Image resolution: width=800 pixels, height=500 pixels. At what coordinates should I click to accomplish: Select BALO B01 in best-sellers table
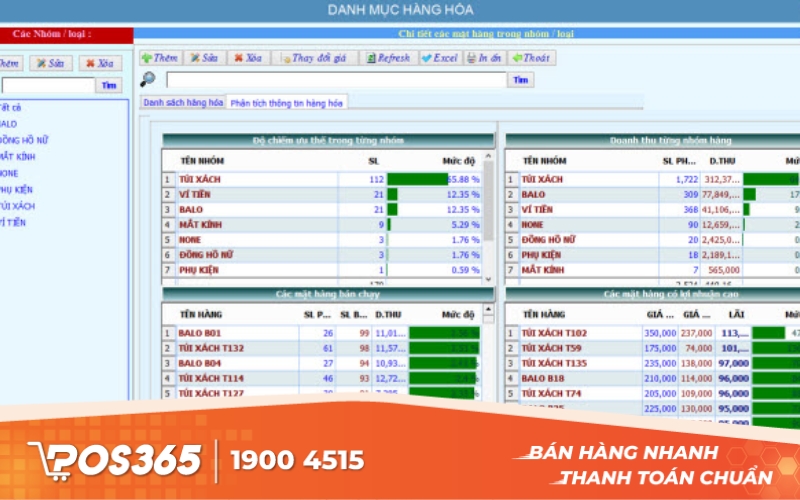coord(321,333)
